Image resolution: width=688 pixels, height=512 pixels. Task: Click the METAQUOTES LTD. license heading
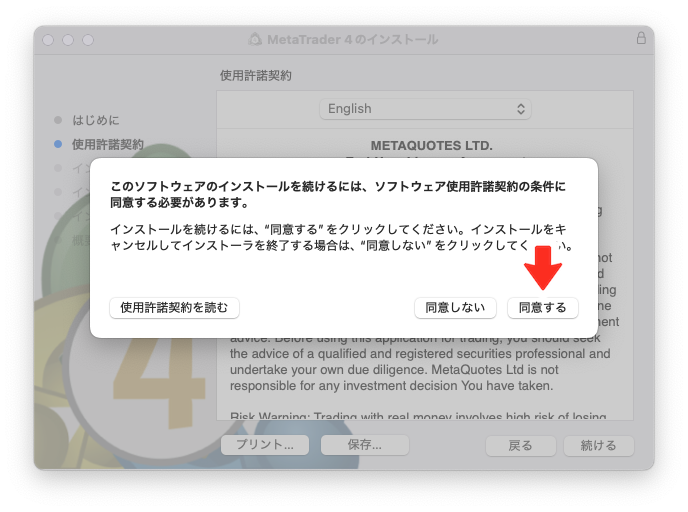tap(431, 146)
